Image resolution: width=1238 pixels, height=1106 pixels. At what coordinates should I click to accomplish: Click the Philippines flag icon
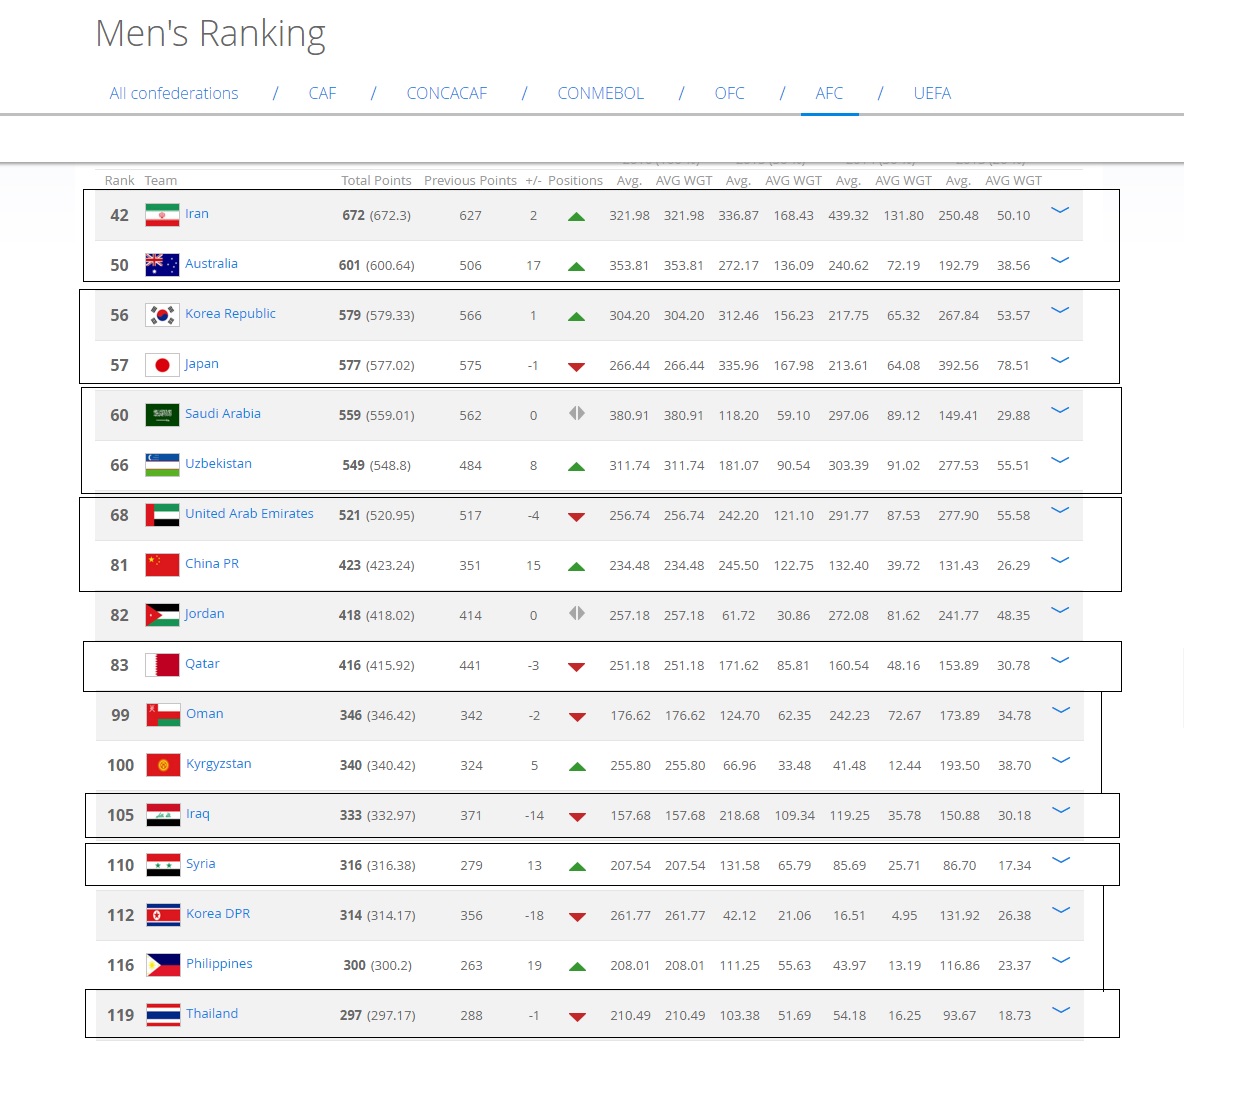point(163,965)
